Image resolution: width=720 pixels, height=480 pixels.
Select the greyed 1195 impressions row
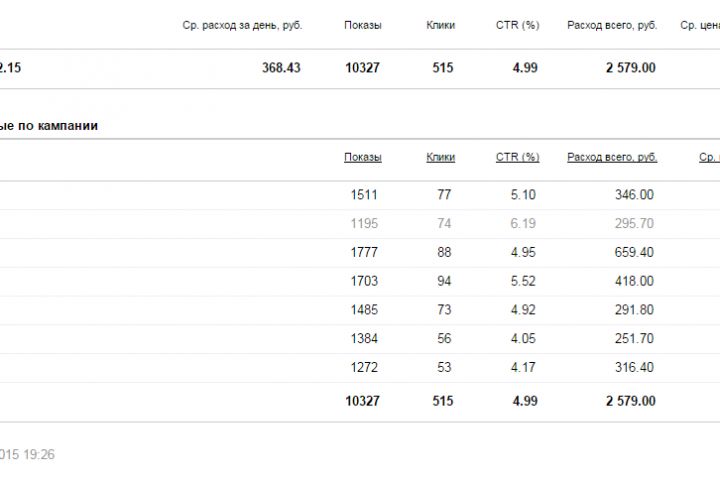click(x=364, y=224)
